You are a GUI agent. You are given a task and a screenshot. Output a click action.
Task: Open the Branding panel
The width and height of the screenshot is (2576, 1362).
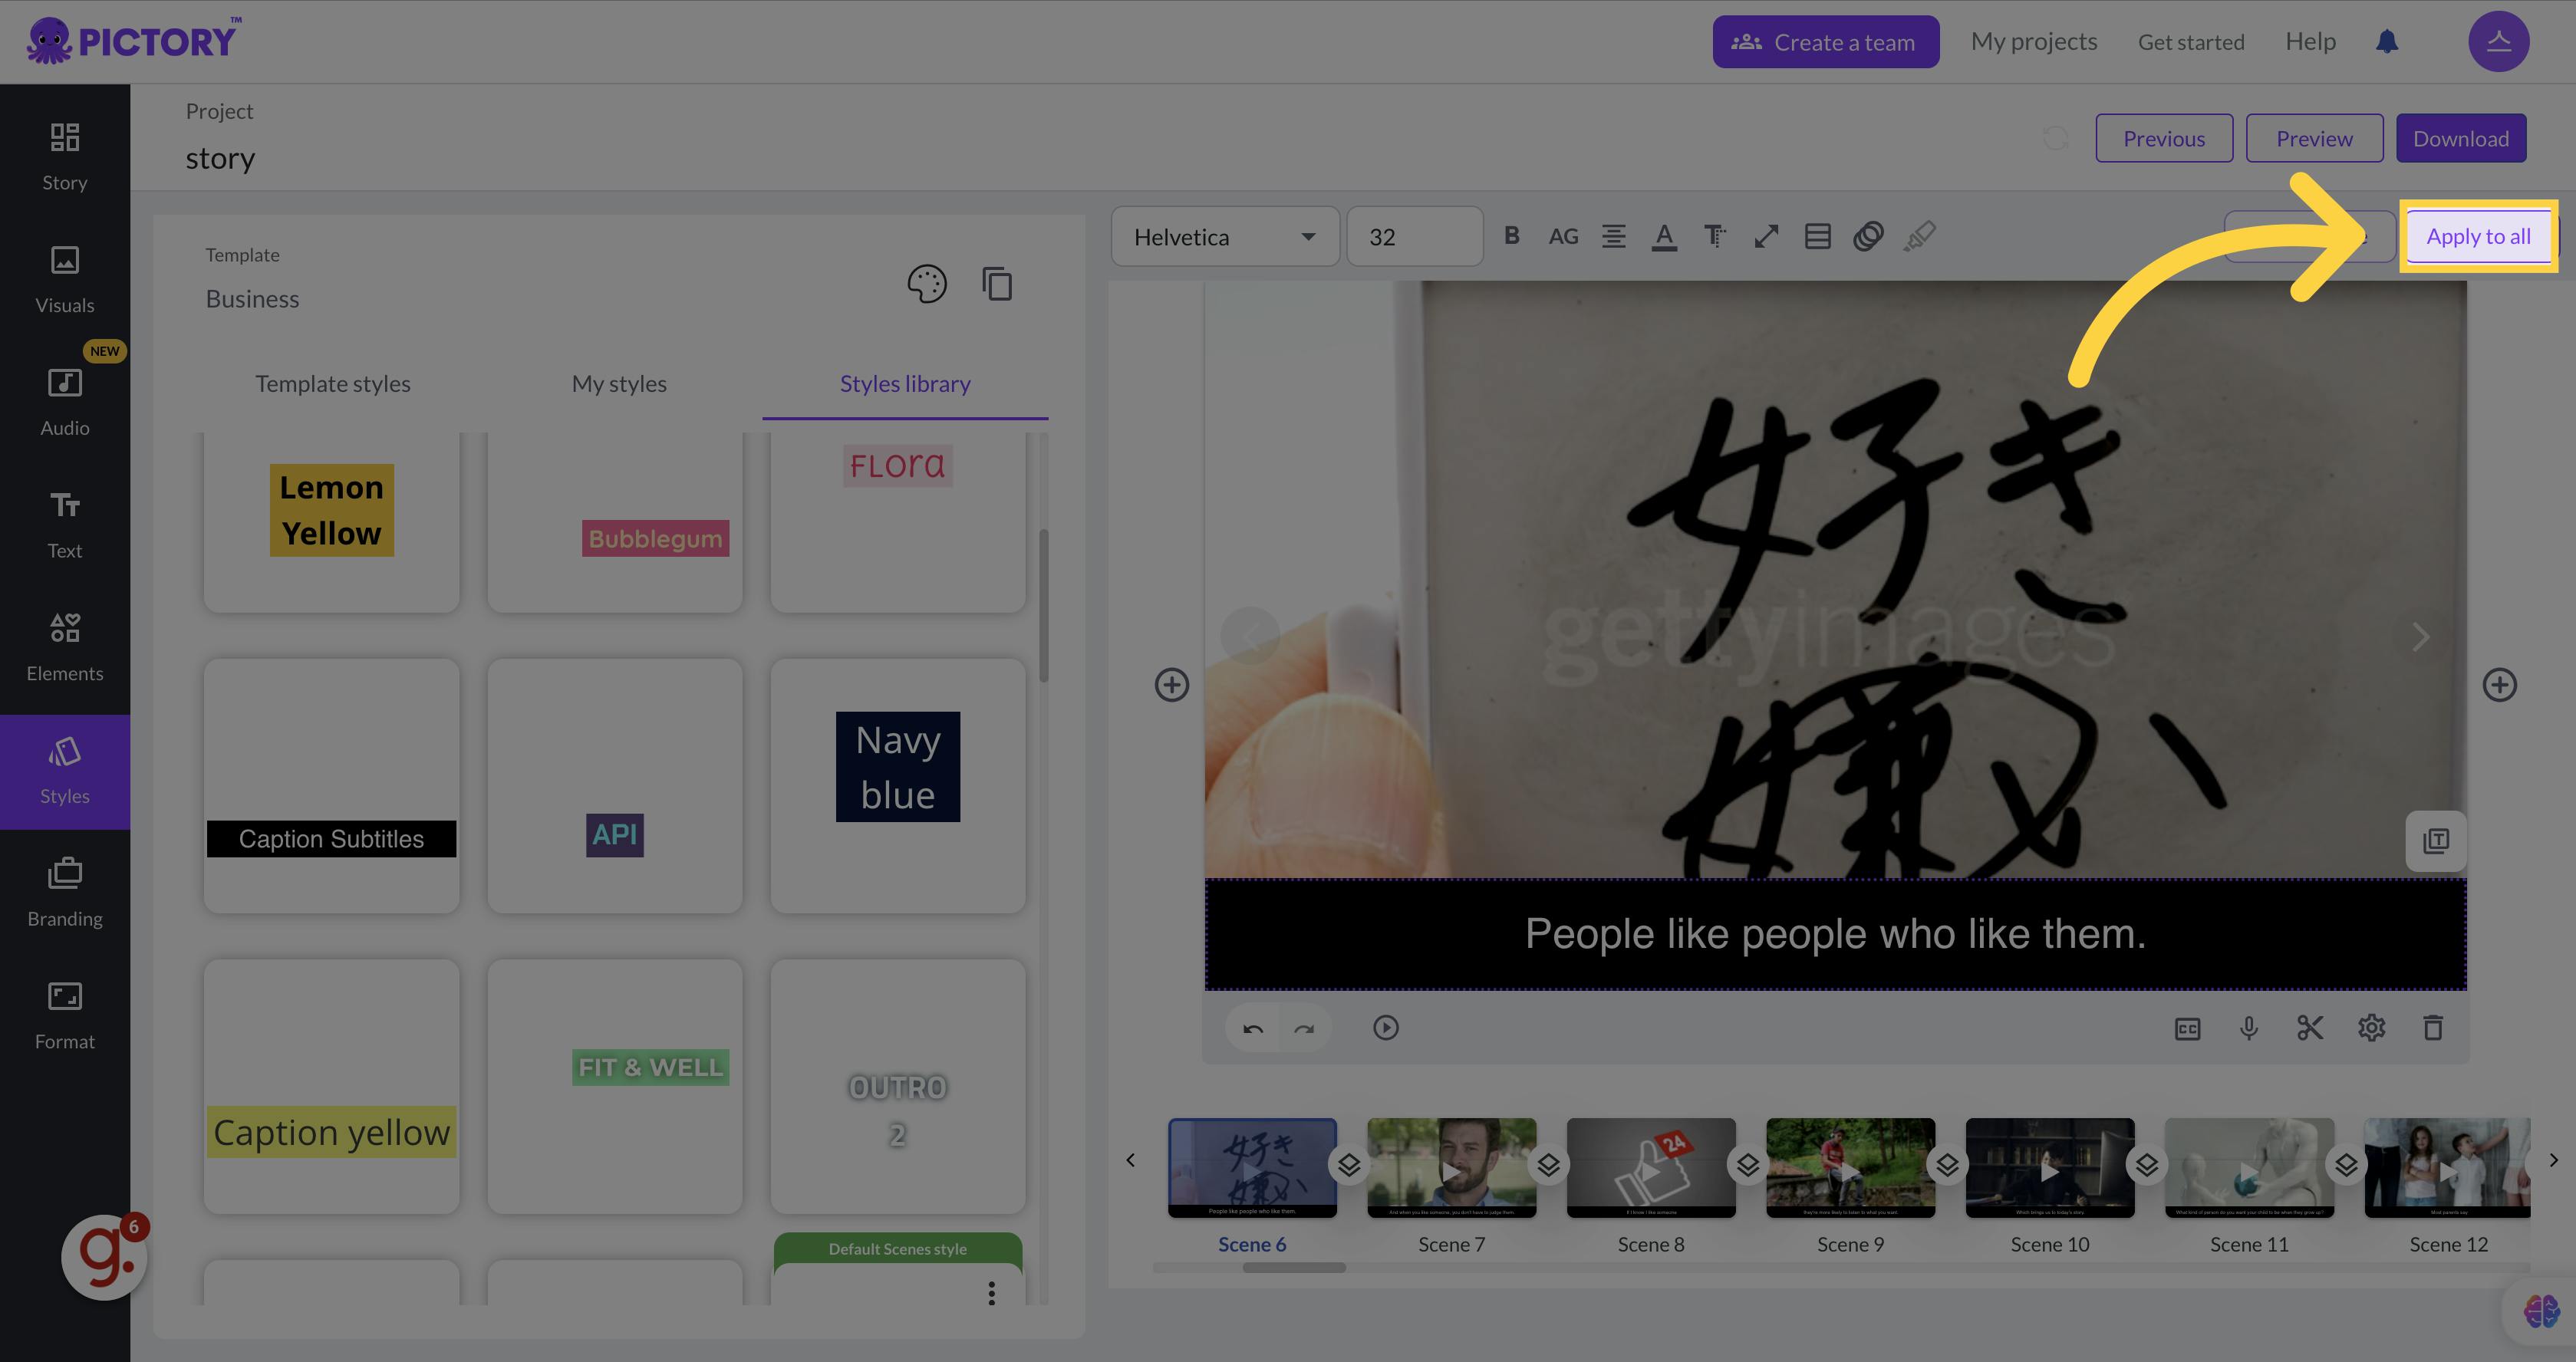65,892
